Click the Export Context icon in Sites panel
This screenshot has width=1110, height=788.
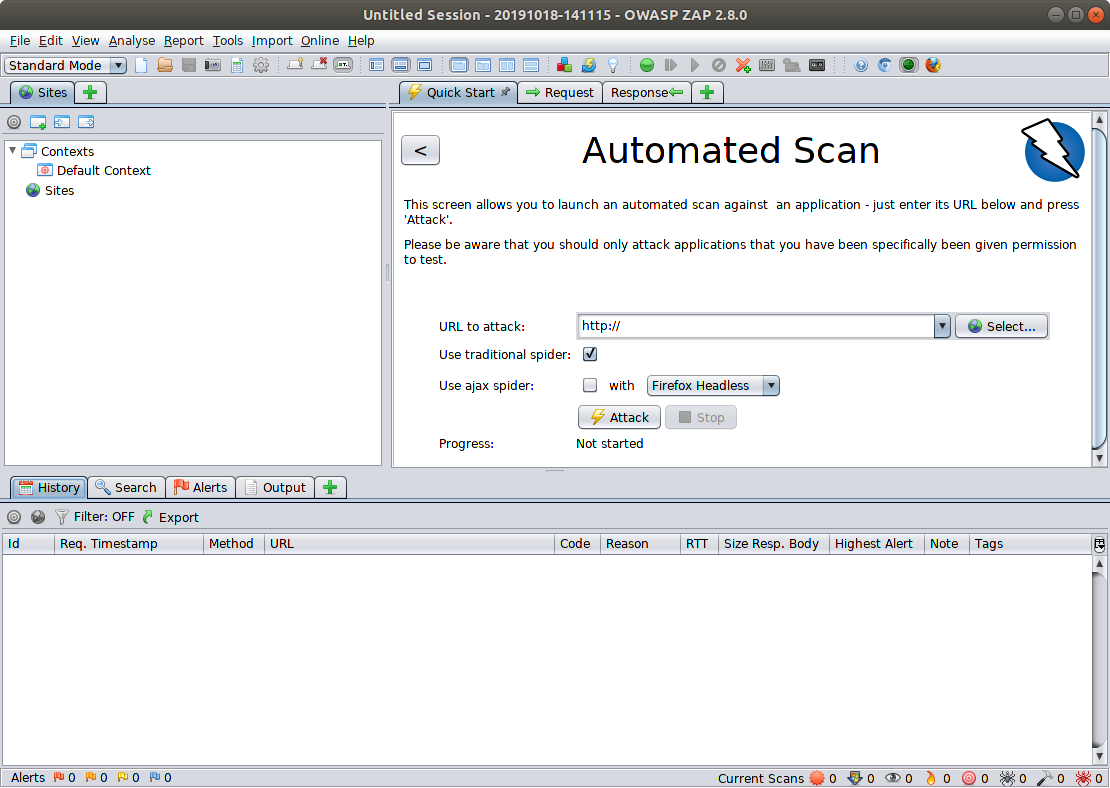coord(86,122)
